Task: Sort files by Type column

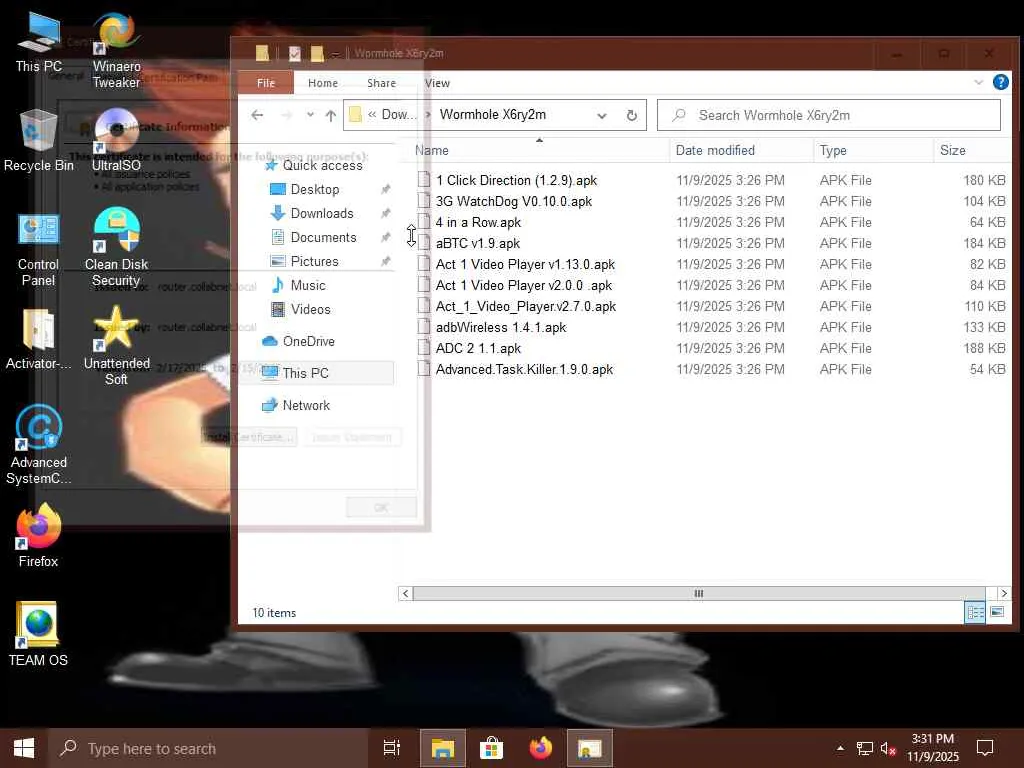Action: tap(874, 150)
